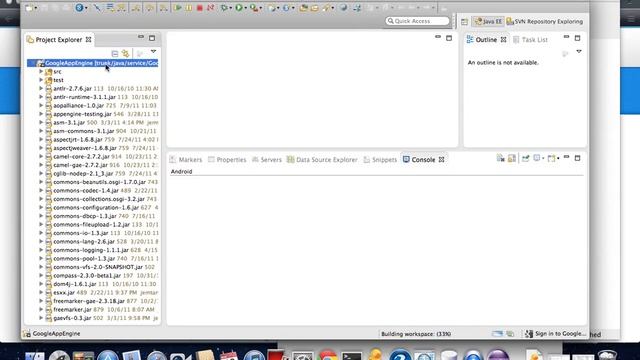Click the blue Google services toolbar icon

tap(80, 7)
